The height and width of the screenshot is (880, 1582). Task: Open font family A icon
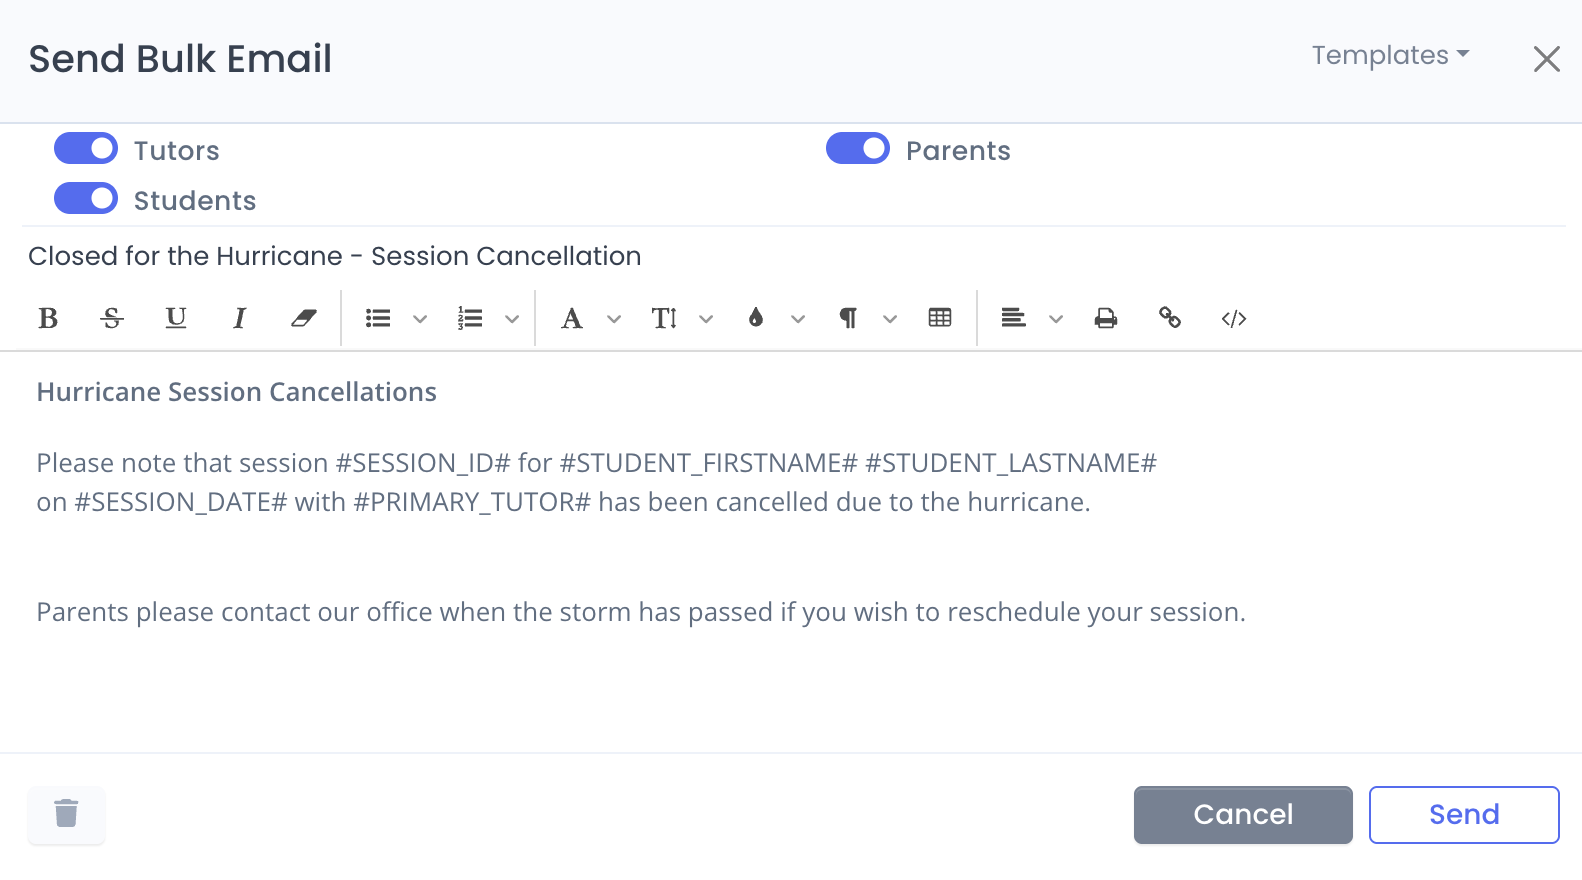point(572,318)
